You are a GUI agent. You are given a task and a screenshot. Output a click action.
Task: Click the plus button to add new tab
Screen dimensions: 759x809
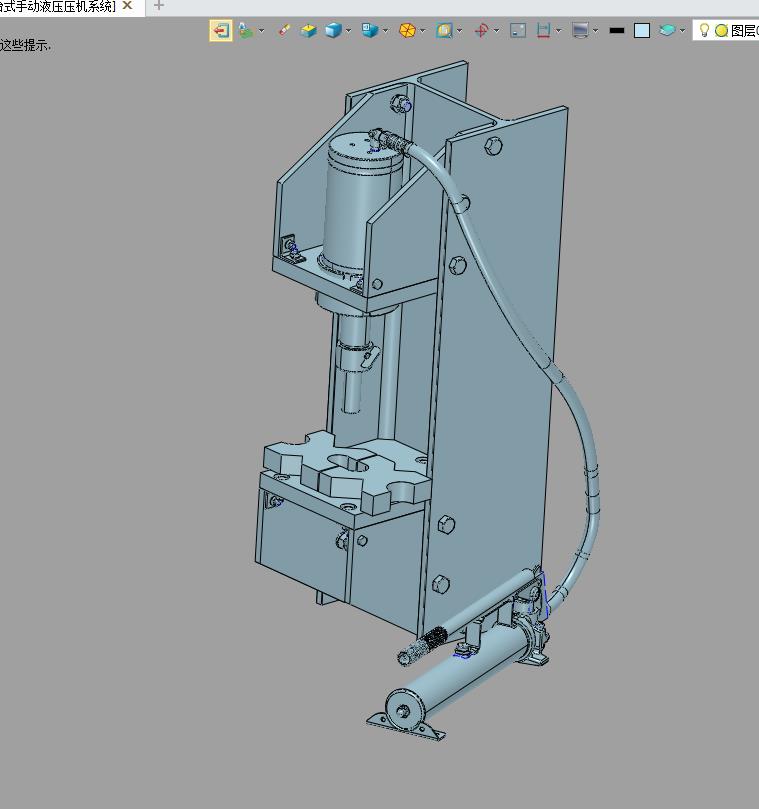click(159, 6)
